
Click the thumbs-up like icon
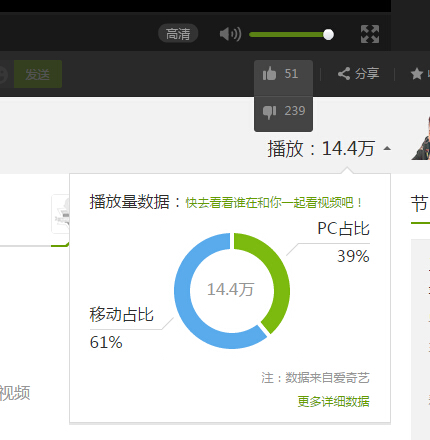(269, 73)
